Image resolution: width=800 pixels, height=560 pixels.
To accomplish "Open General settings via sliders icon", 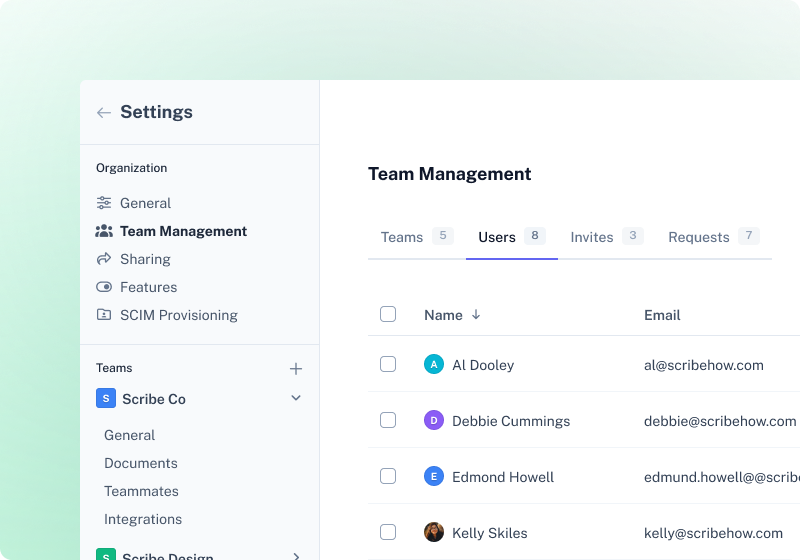I will pyautogui.click(x=104, y=203).
